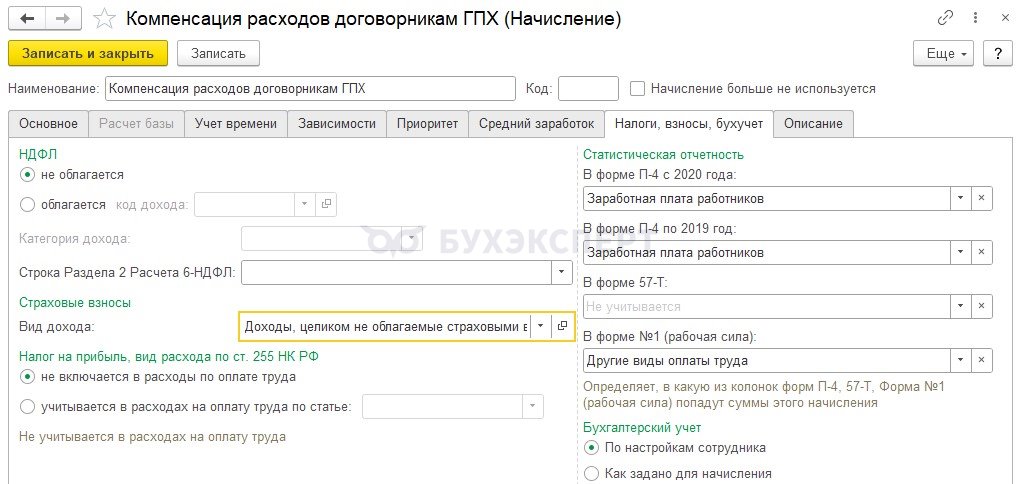Check Начисление больше не используется
Viewport: 1018px width, 484px height.
point(638,88)
